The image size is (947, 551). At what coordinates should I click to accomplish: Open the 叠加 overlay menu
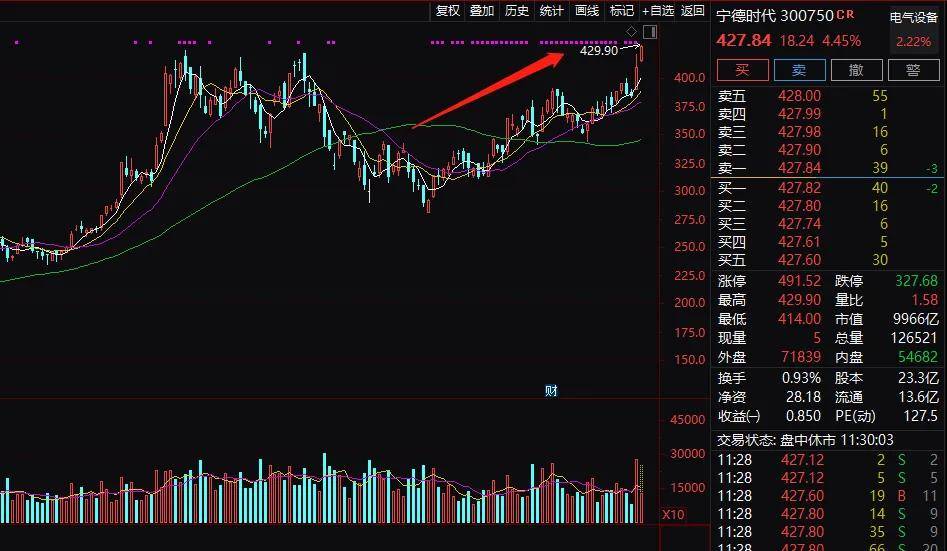tap(482, 11)
